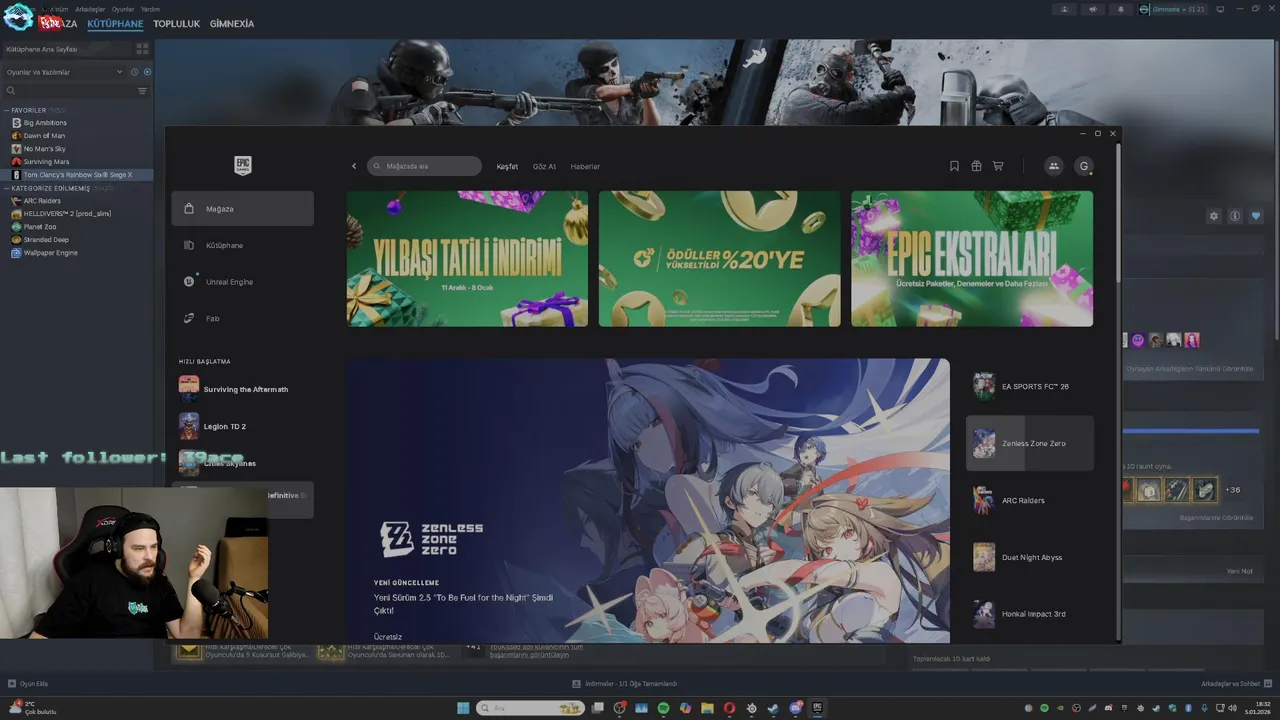The width and height of the screenshot is (1280, 720).
Task: Select EA SPORTS FC 26 in carousel list
Action: coord(1029,386)
